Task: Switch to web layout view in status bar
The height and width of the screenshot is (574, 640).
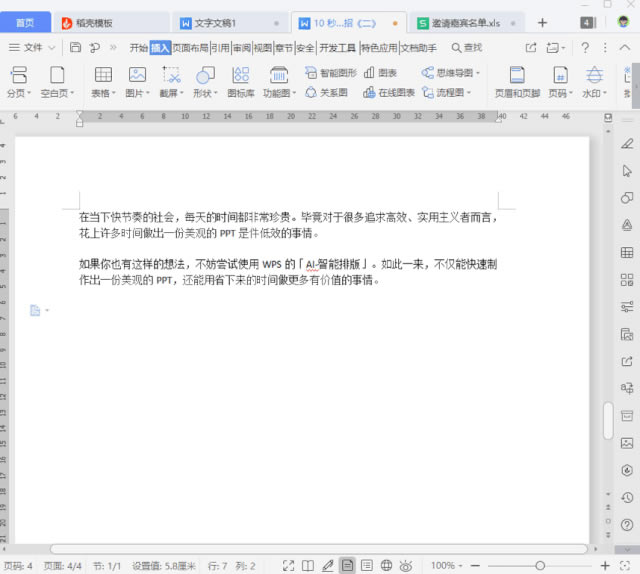Action: pos(386,565)
